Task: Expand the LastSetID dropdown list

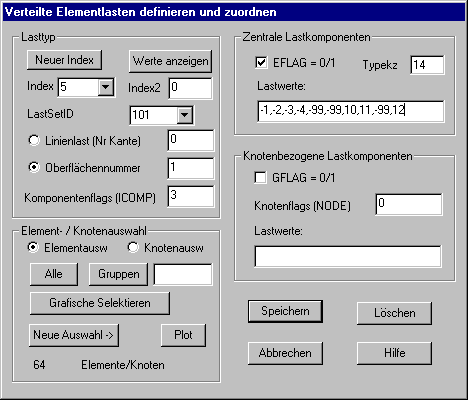Action: pos(184,115)
